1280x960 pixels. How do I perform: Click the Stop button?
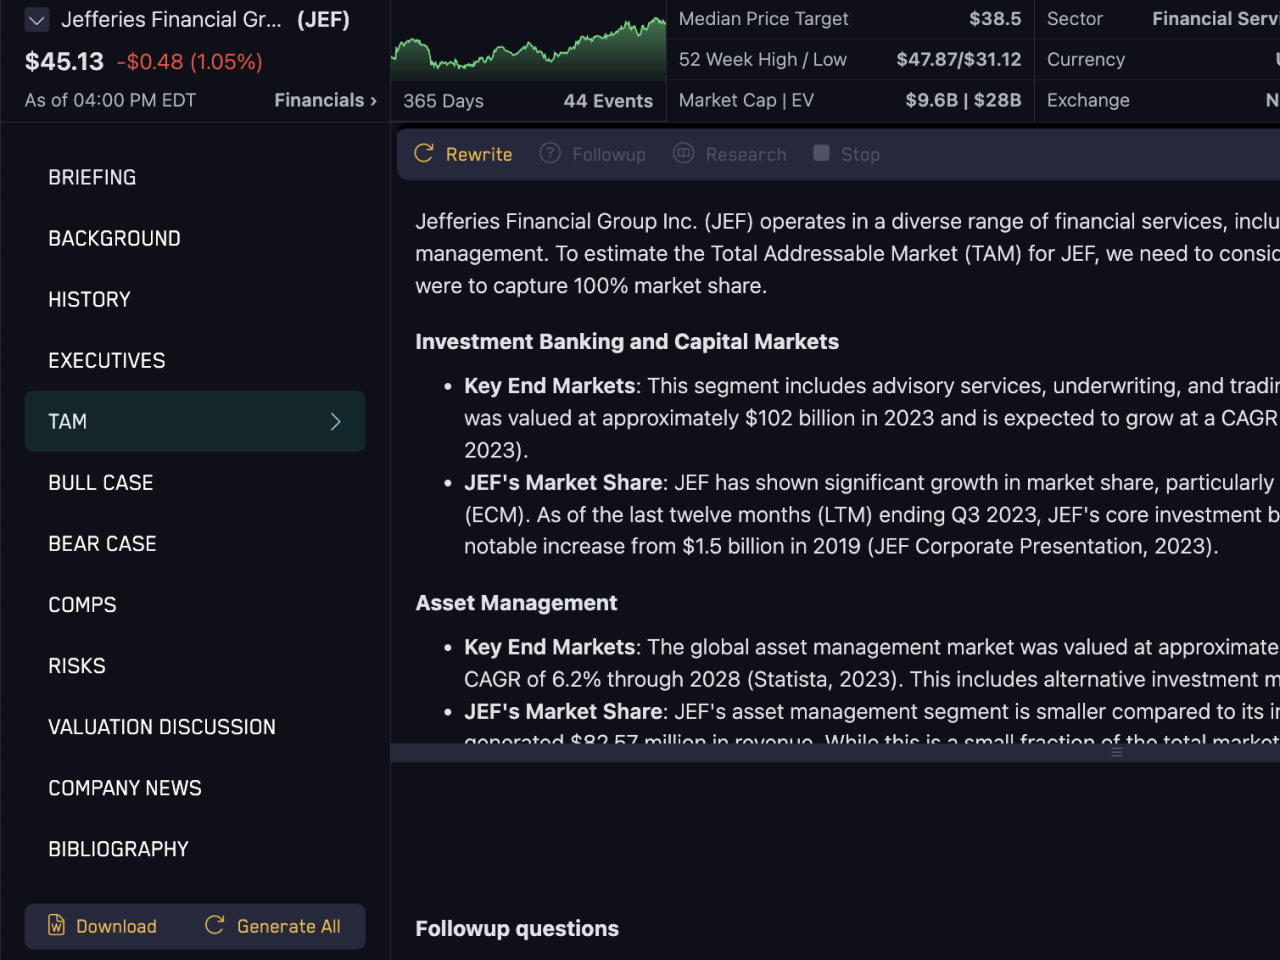pyautogui.click(x=847, y=154)
